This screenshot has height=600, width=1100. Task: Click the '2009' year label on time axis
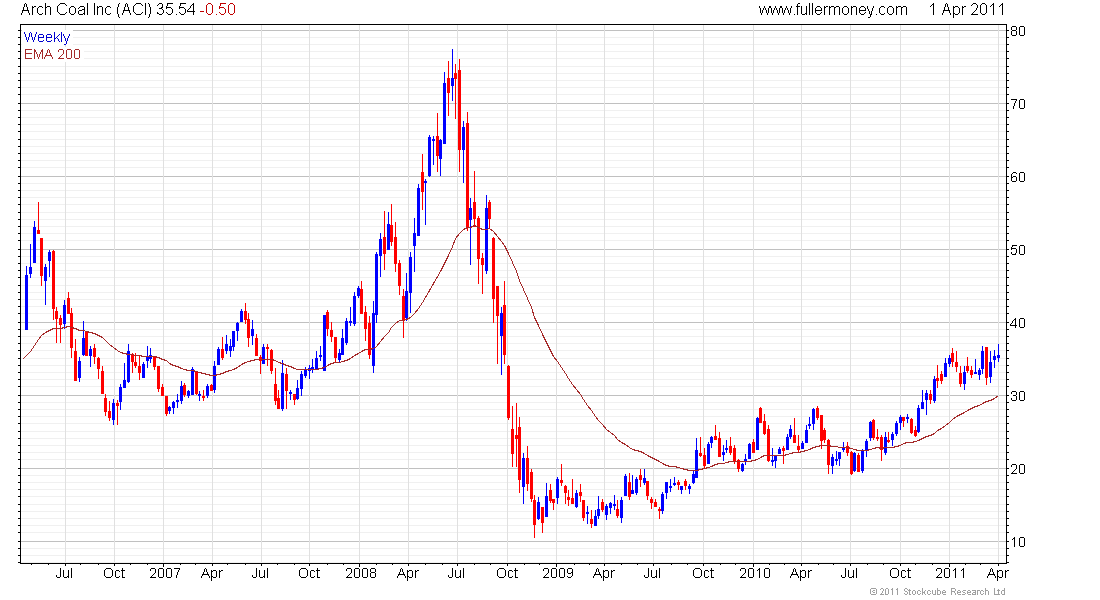[x=558, y=573]
